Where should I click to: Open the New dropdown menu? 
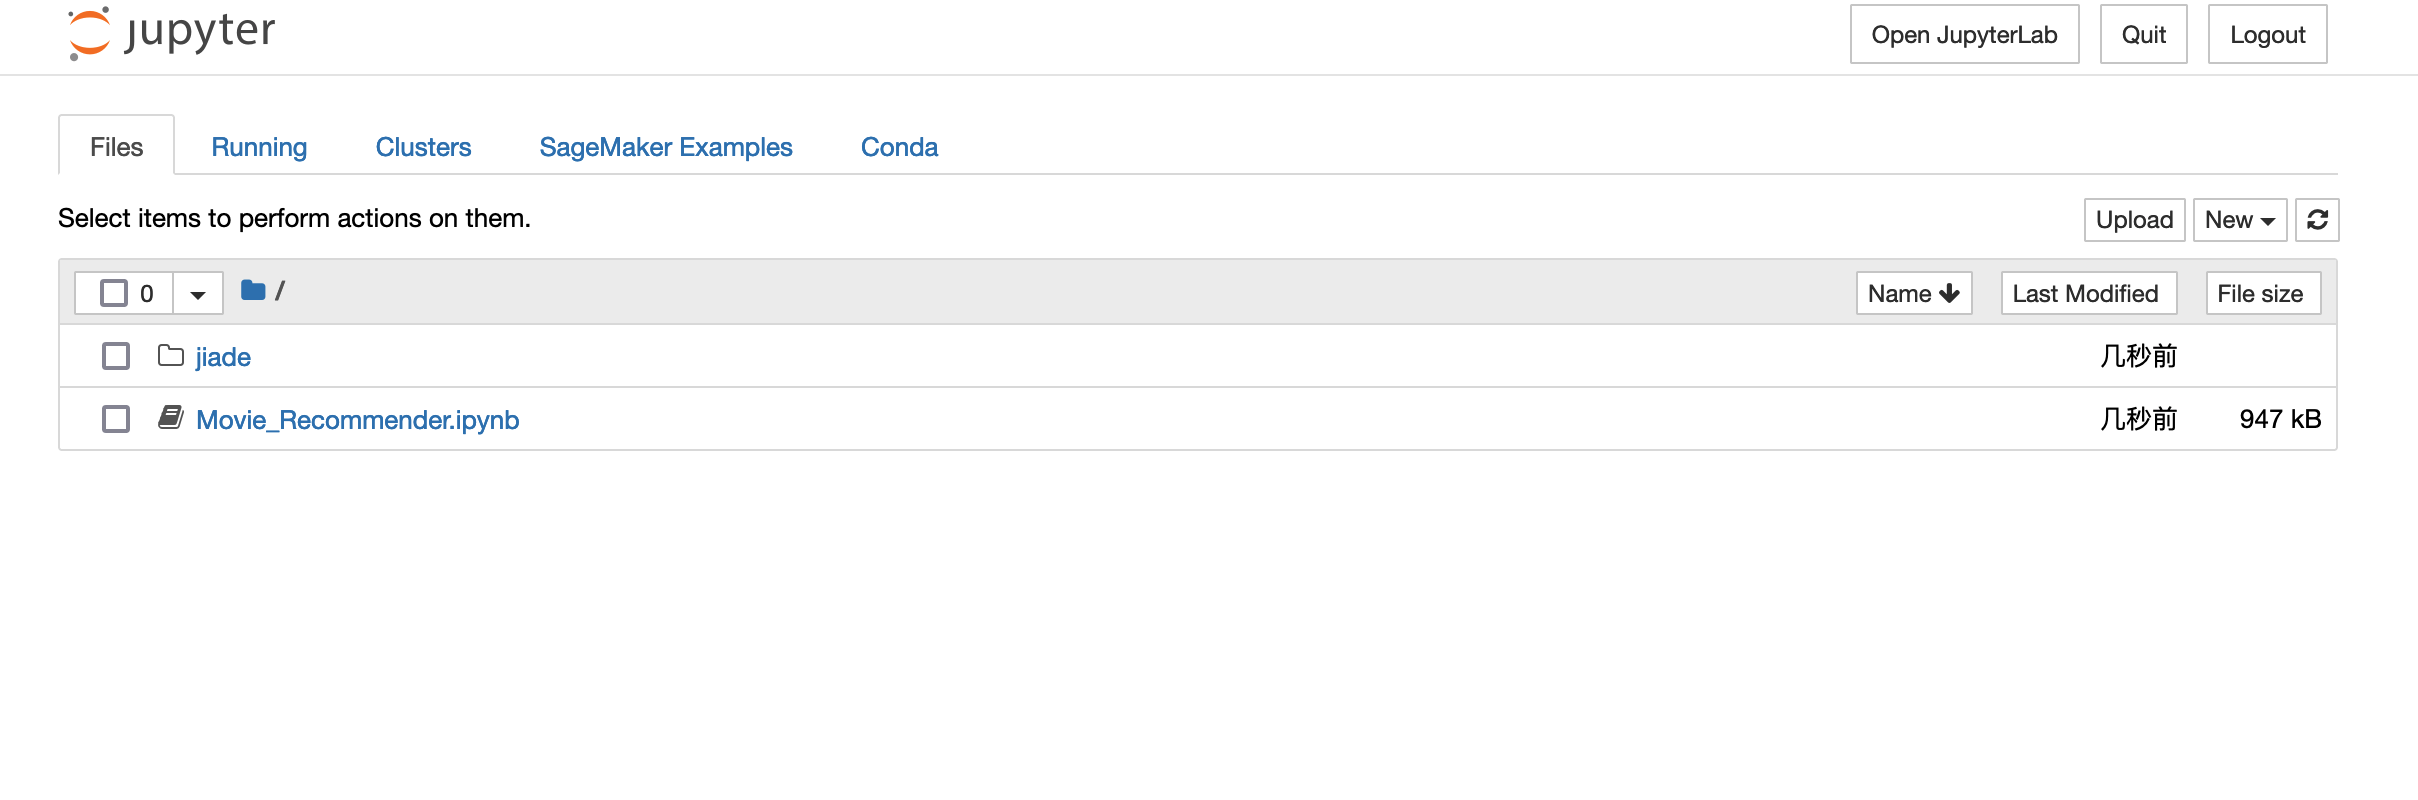tap(2239, 220)
